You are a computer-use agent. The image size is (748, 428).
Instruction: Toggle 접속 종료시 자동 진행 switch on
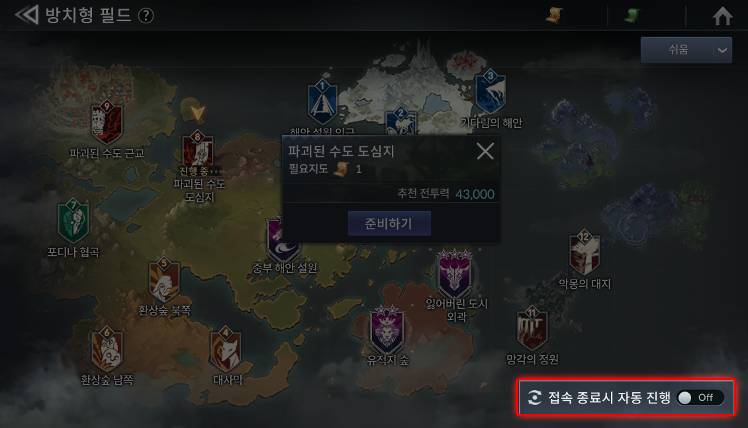(x=700, y=397)
